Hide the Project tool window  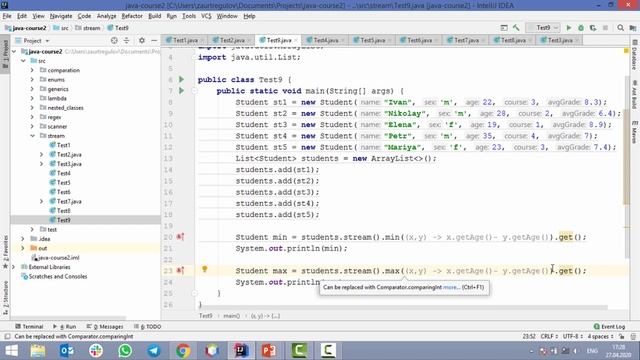tap(154, 40)
